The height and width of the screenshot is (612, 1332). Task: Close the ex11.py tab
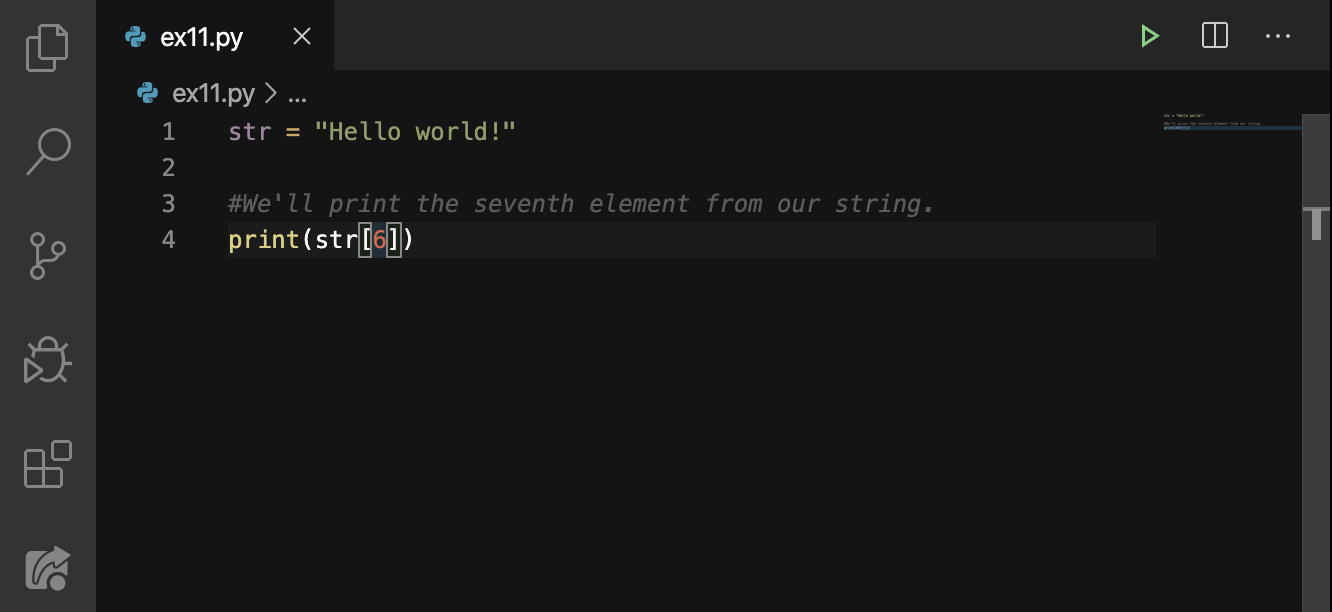pyautogui.click(x=301, y=36)
